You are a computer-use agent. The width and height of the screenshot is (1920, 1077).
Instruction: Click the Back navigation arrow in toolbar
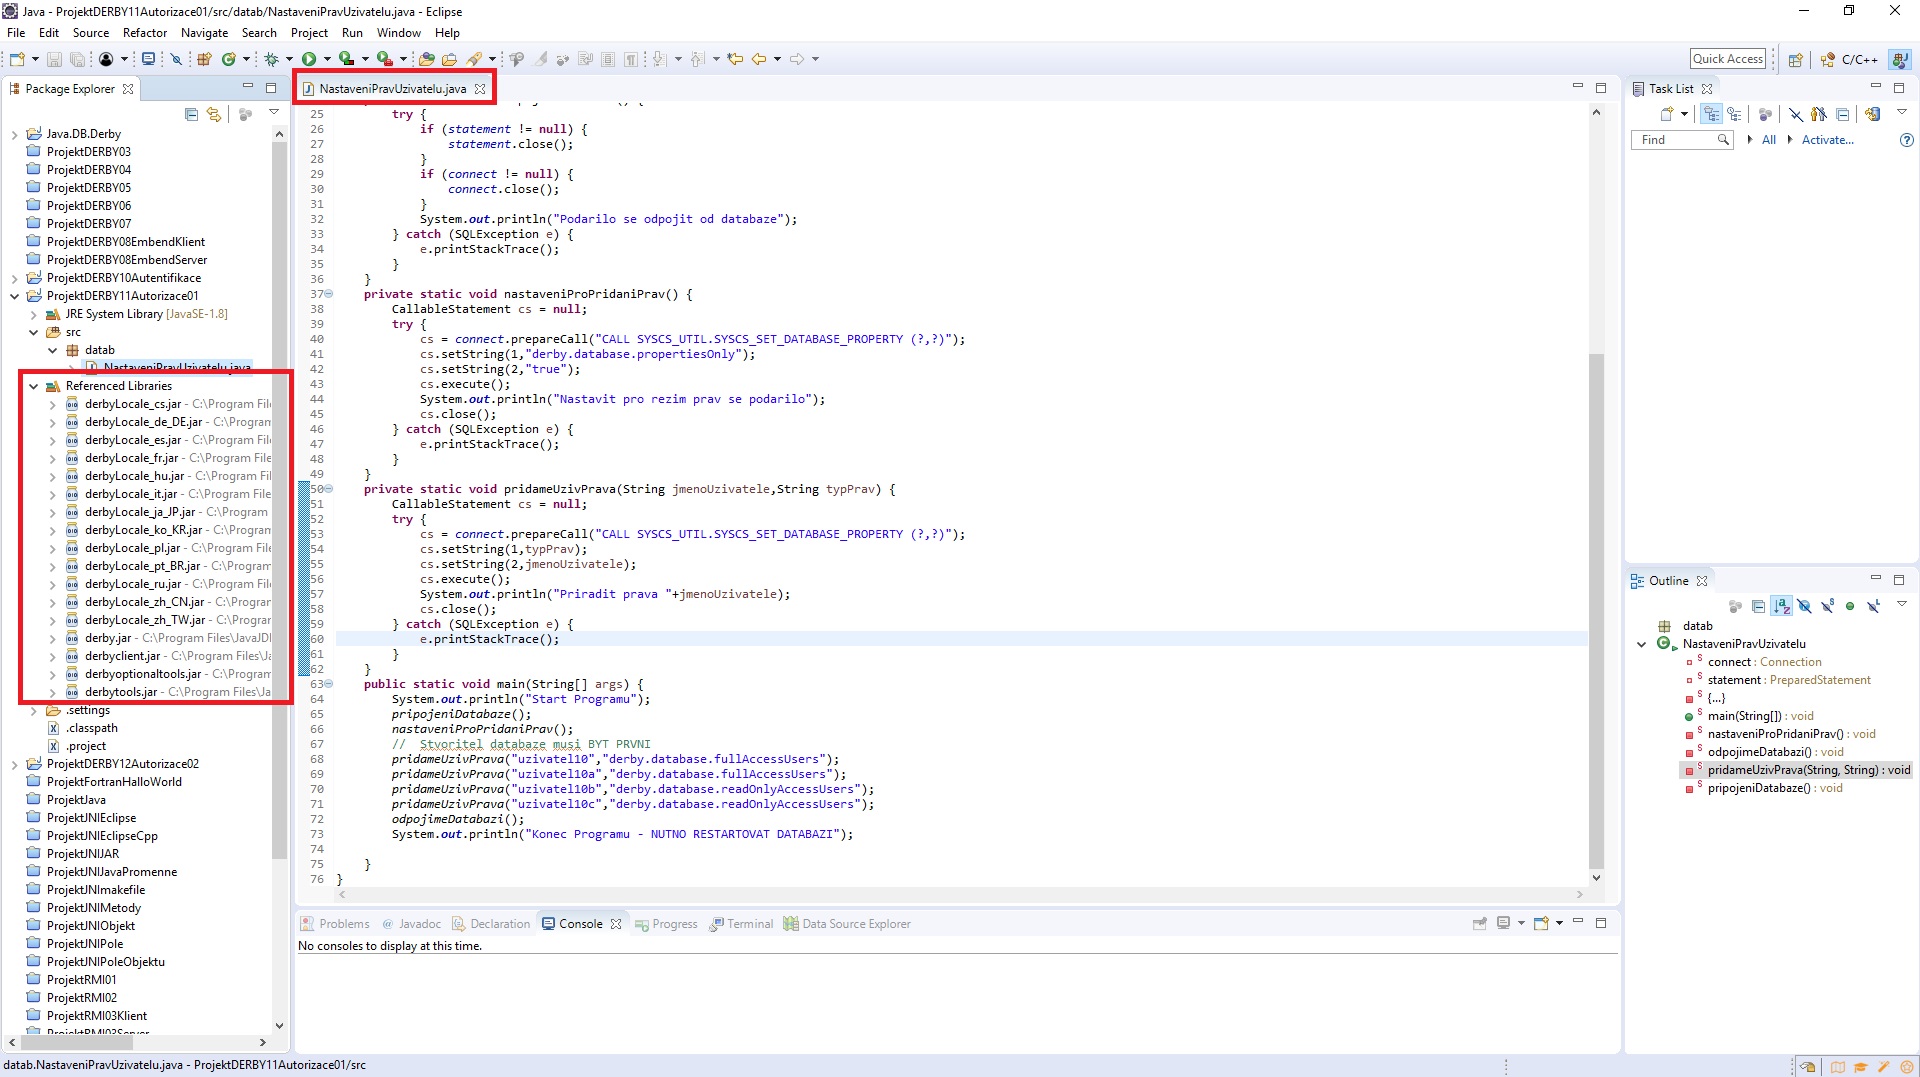click(x=759, y=59)
